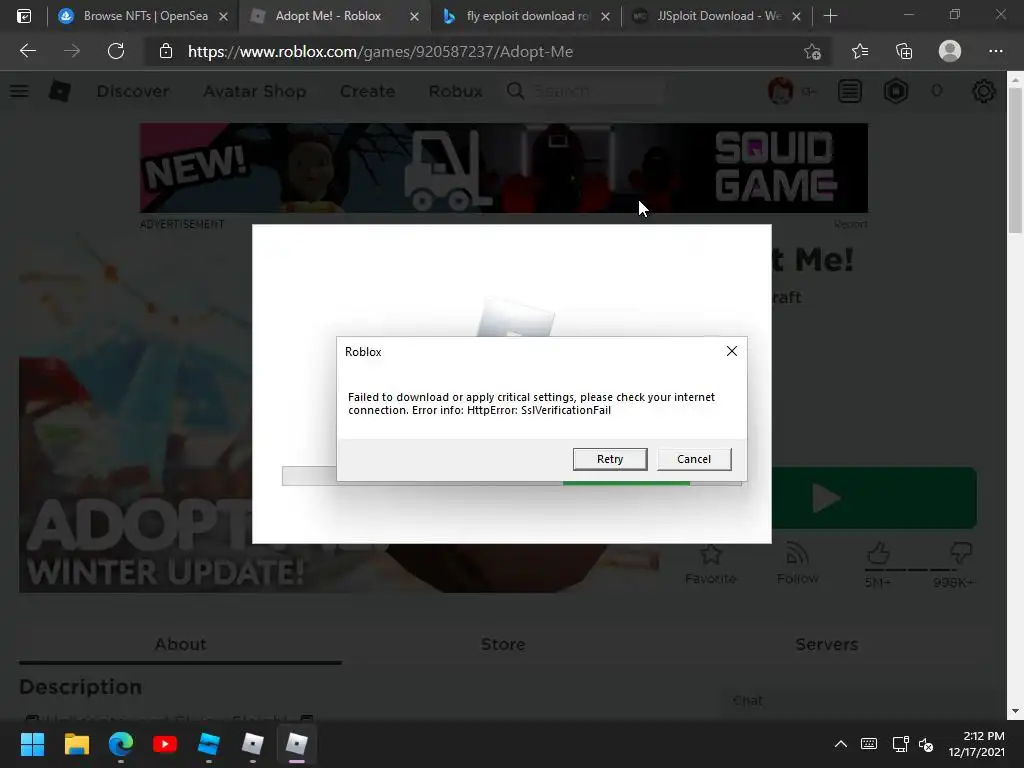Open browser Collections
The image size is (1024, 768).
point(904,51)
